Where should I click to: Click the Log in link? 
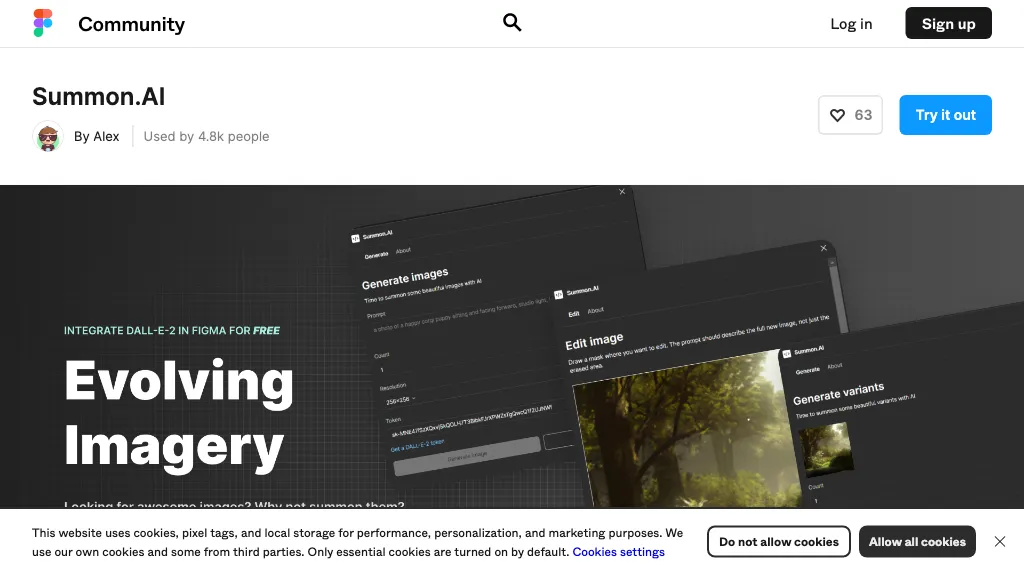point(851,24)
